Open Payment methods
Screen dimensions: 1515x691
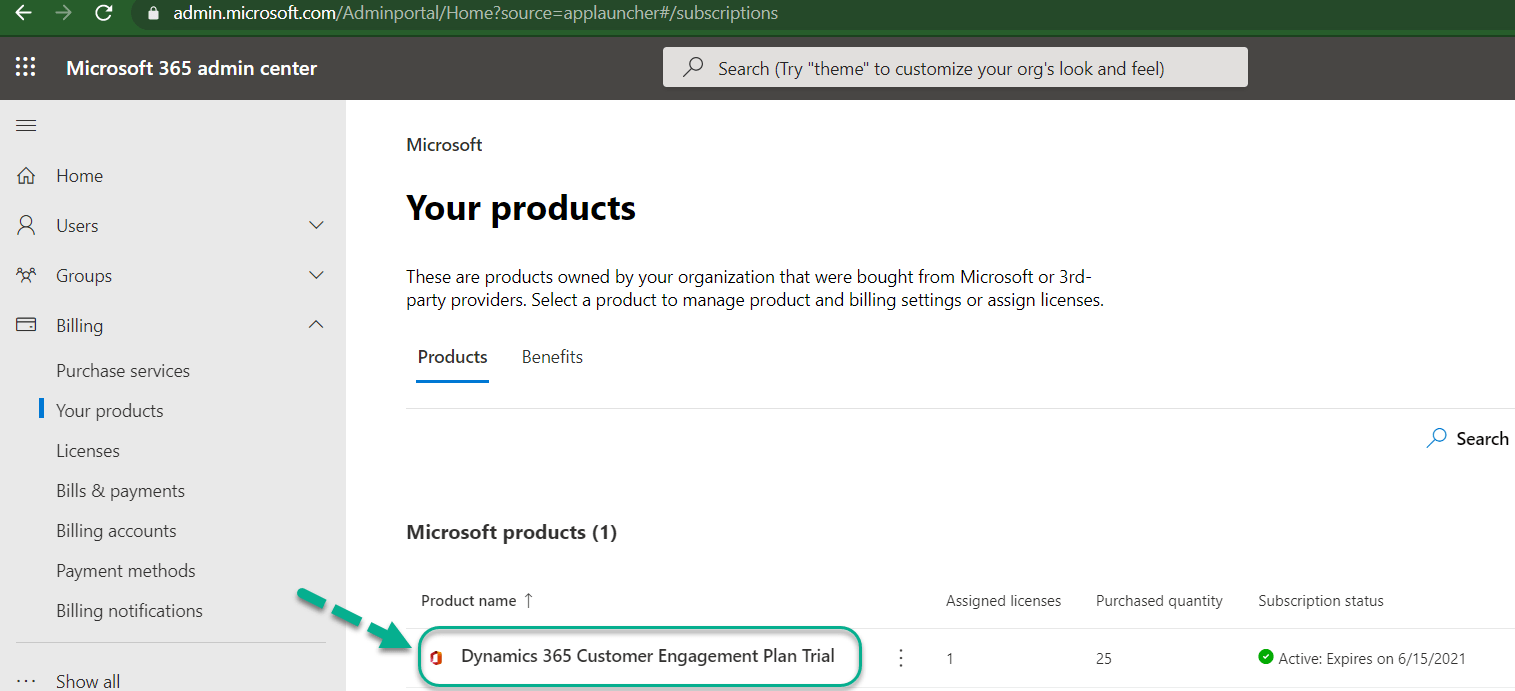126,571
